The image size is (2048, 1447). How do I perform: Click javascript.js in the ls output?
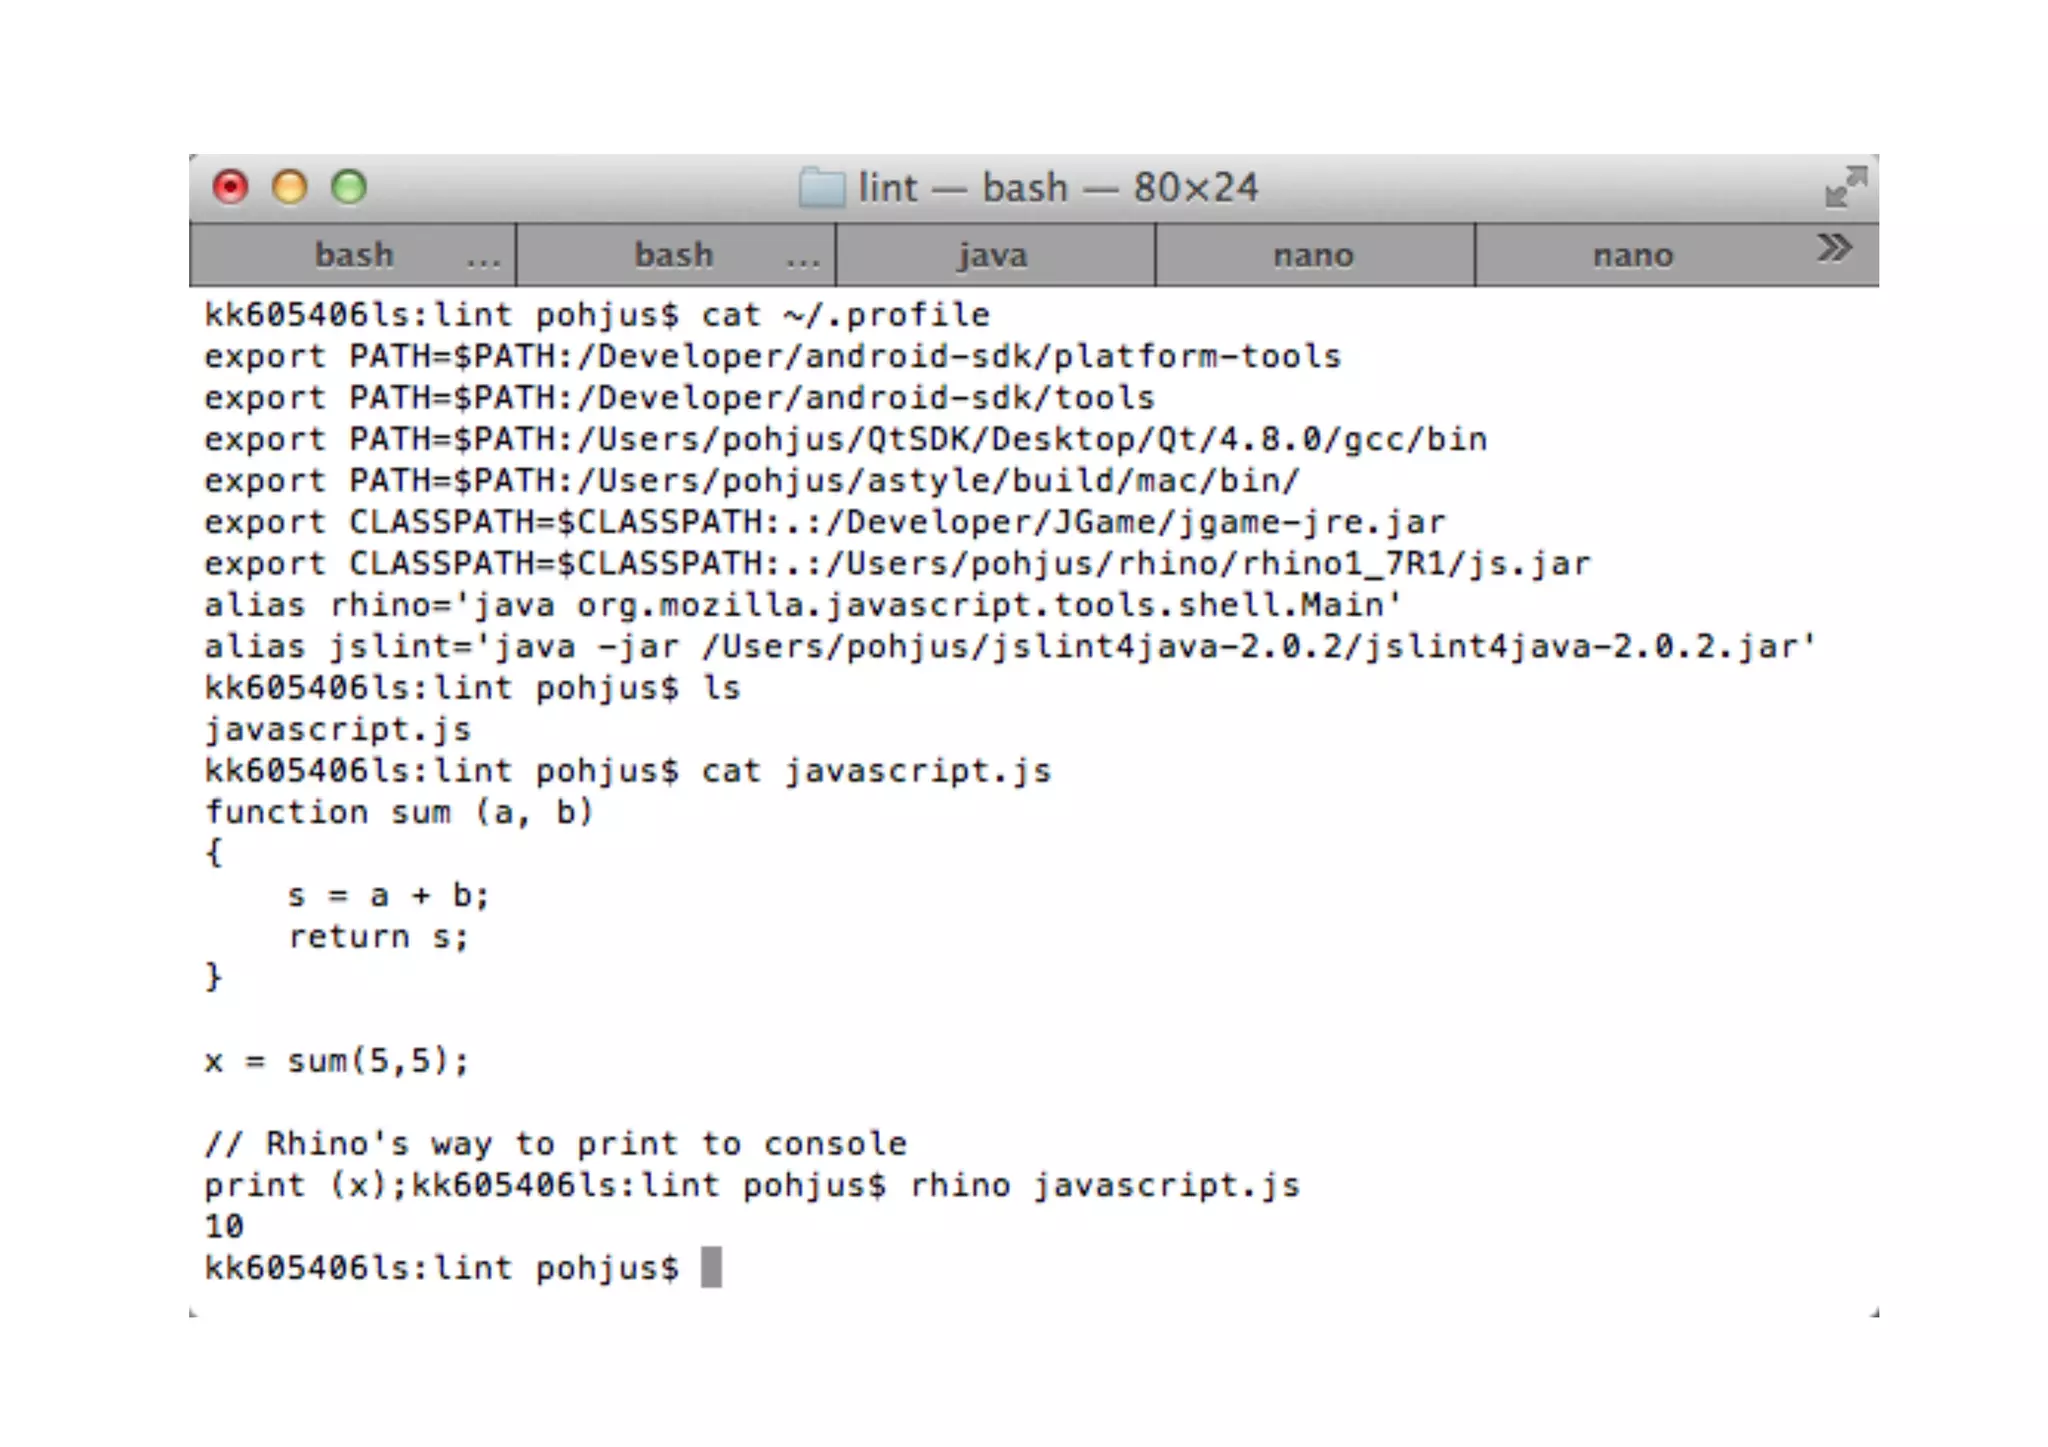click(x=337, y=730)
